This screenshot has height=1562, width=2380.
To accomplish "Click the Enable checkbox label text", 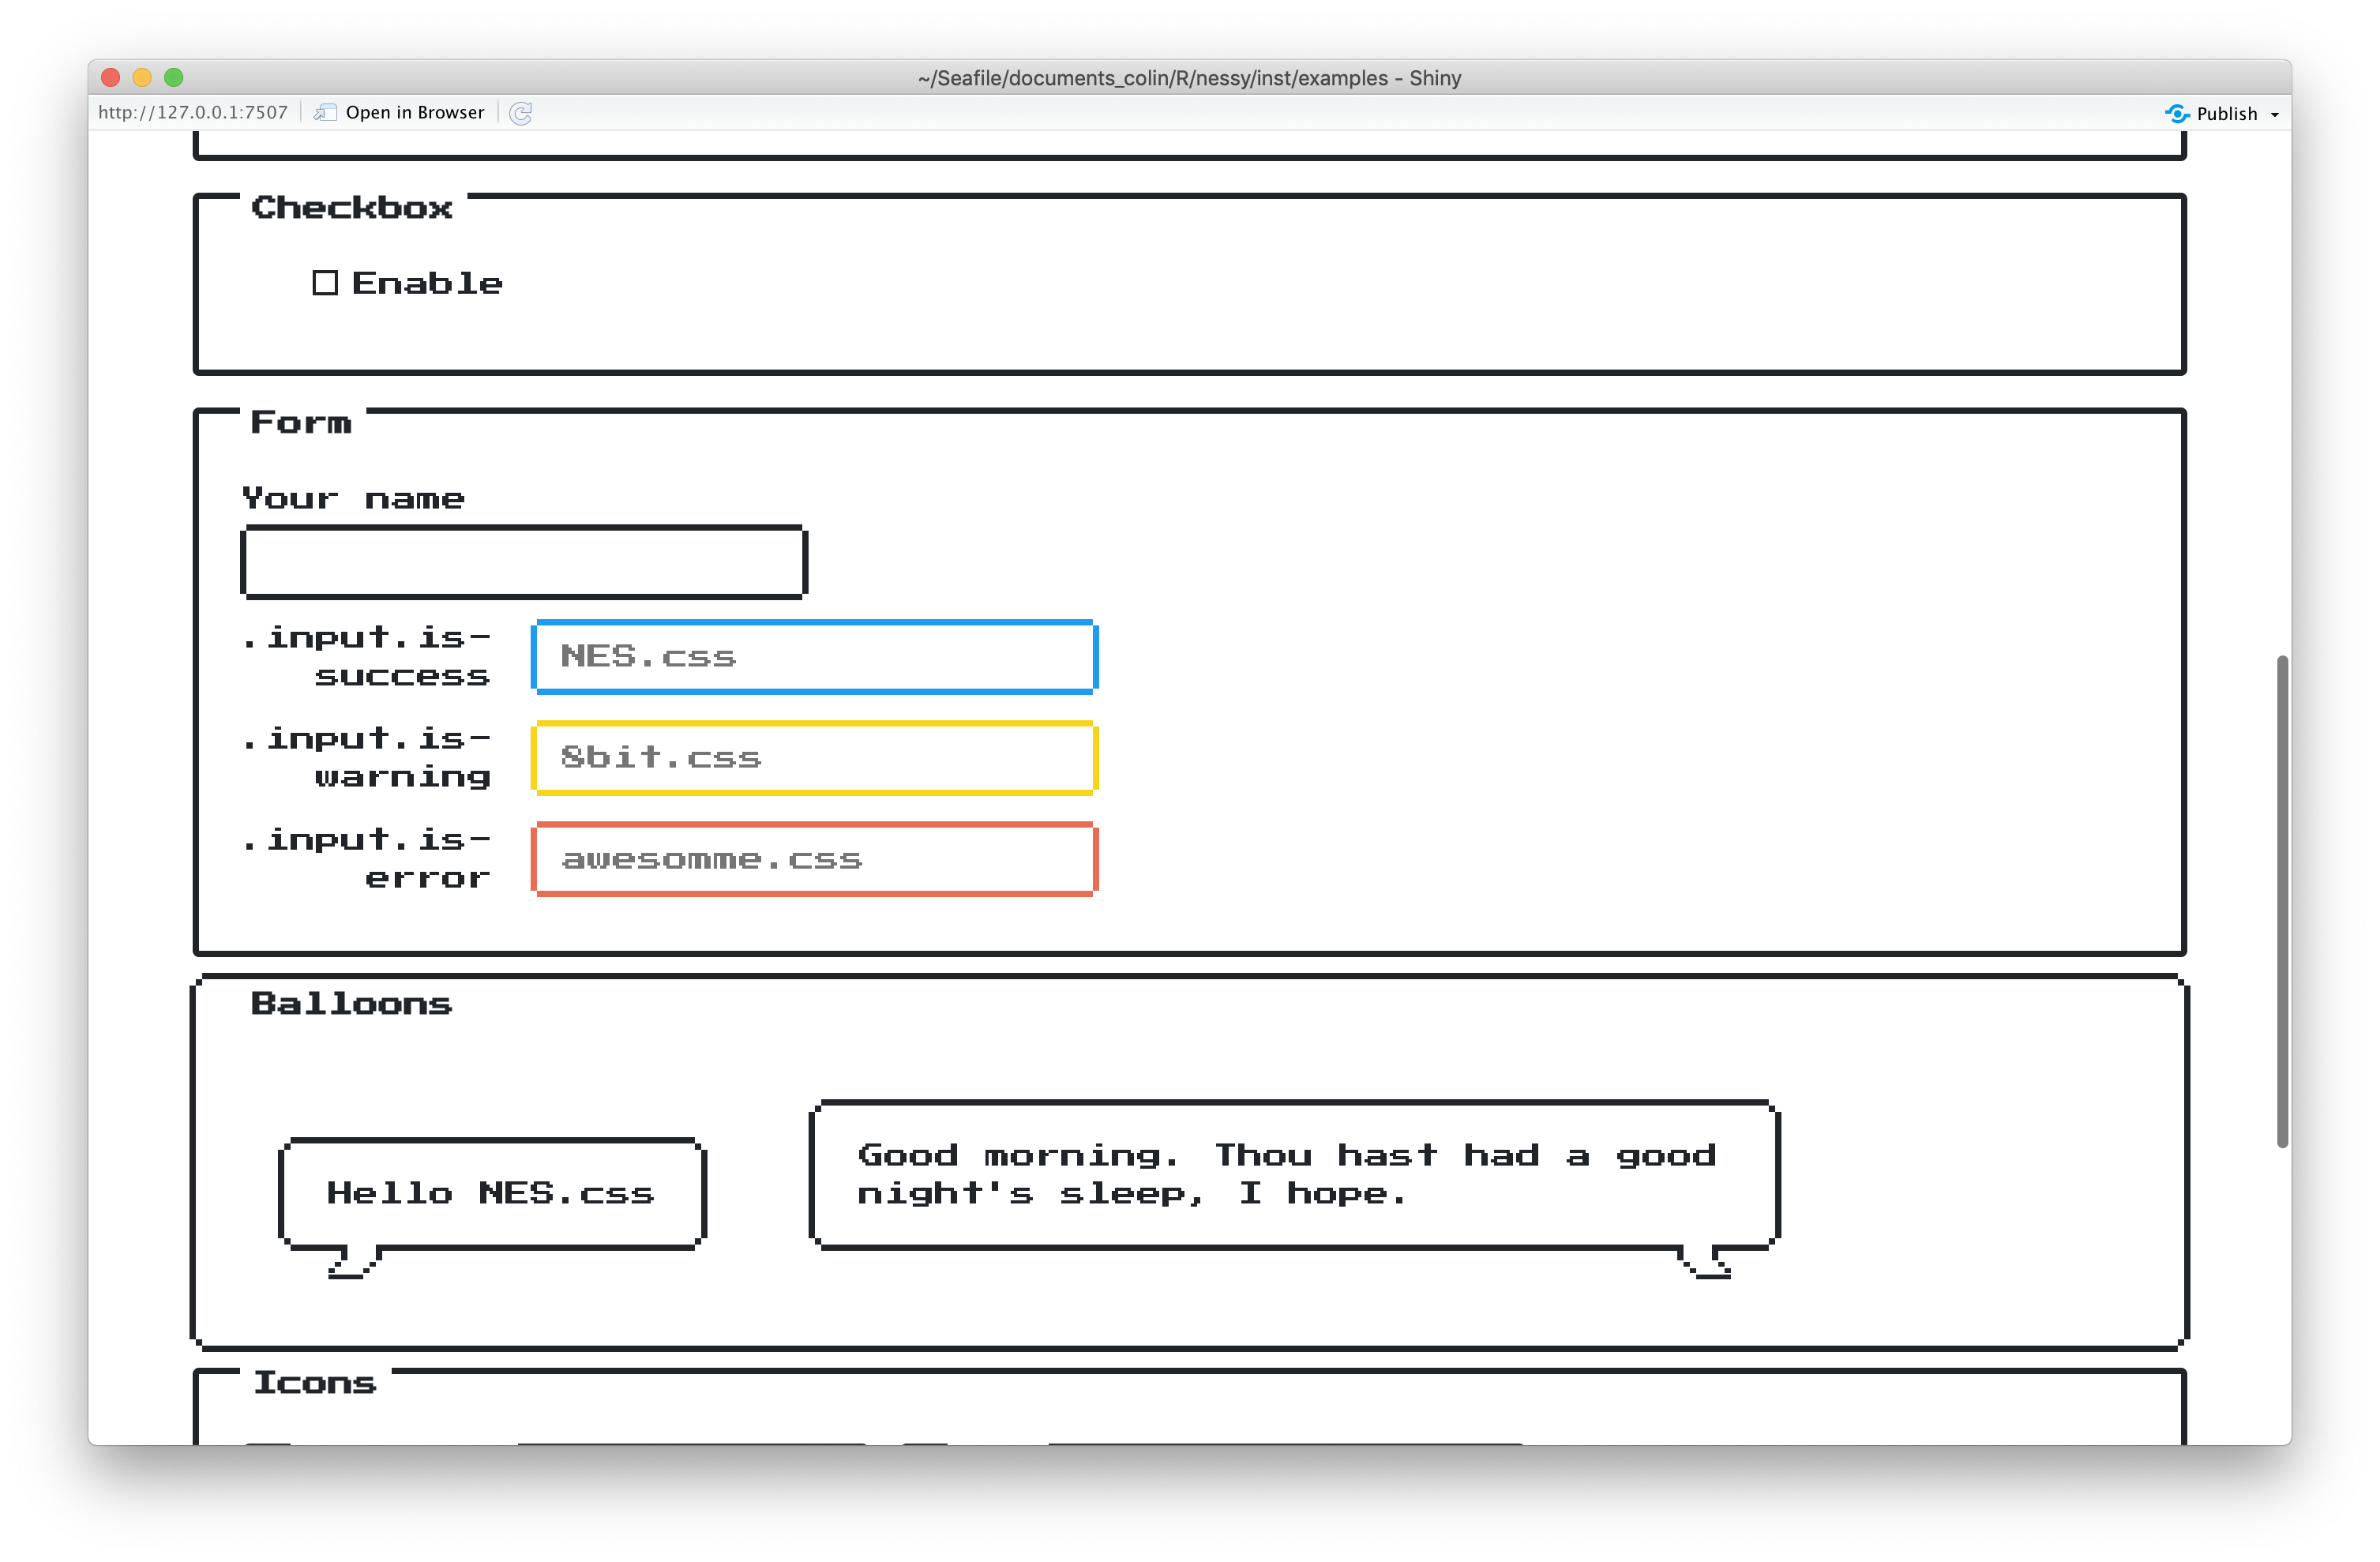I will (x=427, y=284).
